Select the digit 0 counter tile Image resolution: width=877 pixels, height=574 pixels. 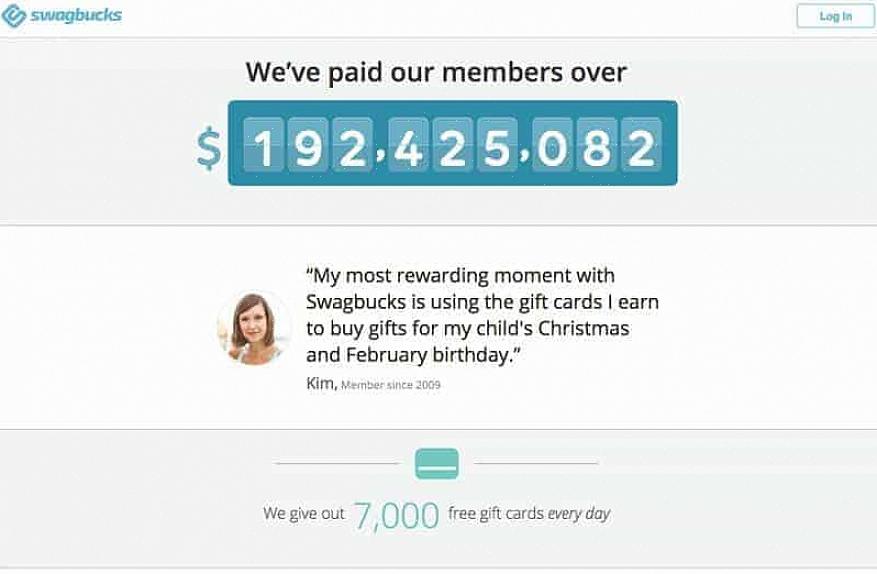point(552,144)
